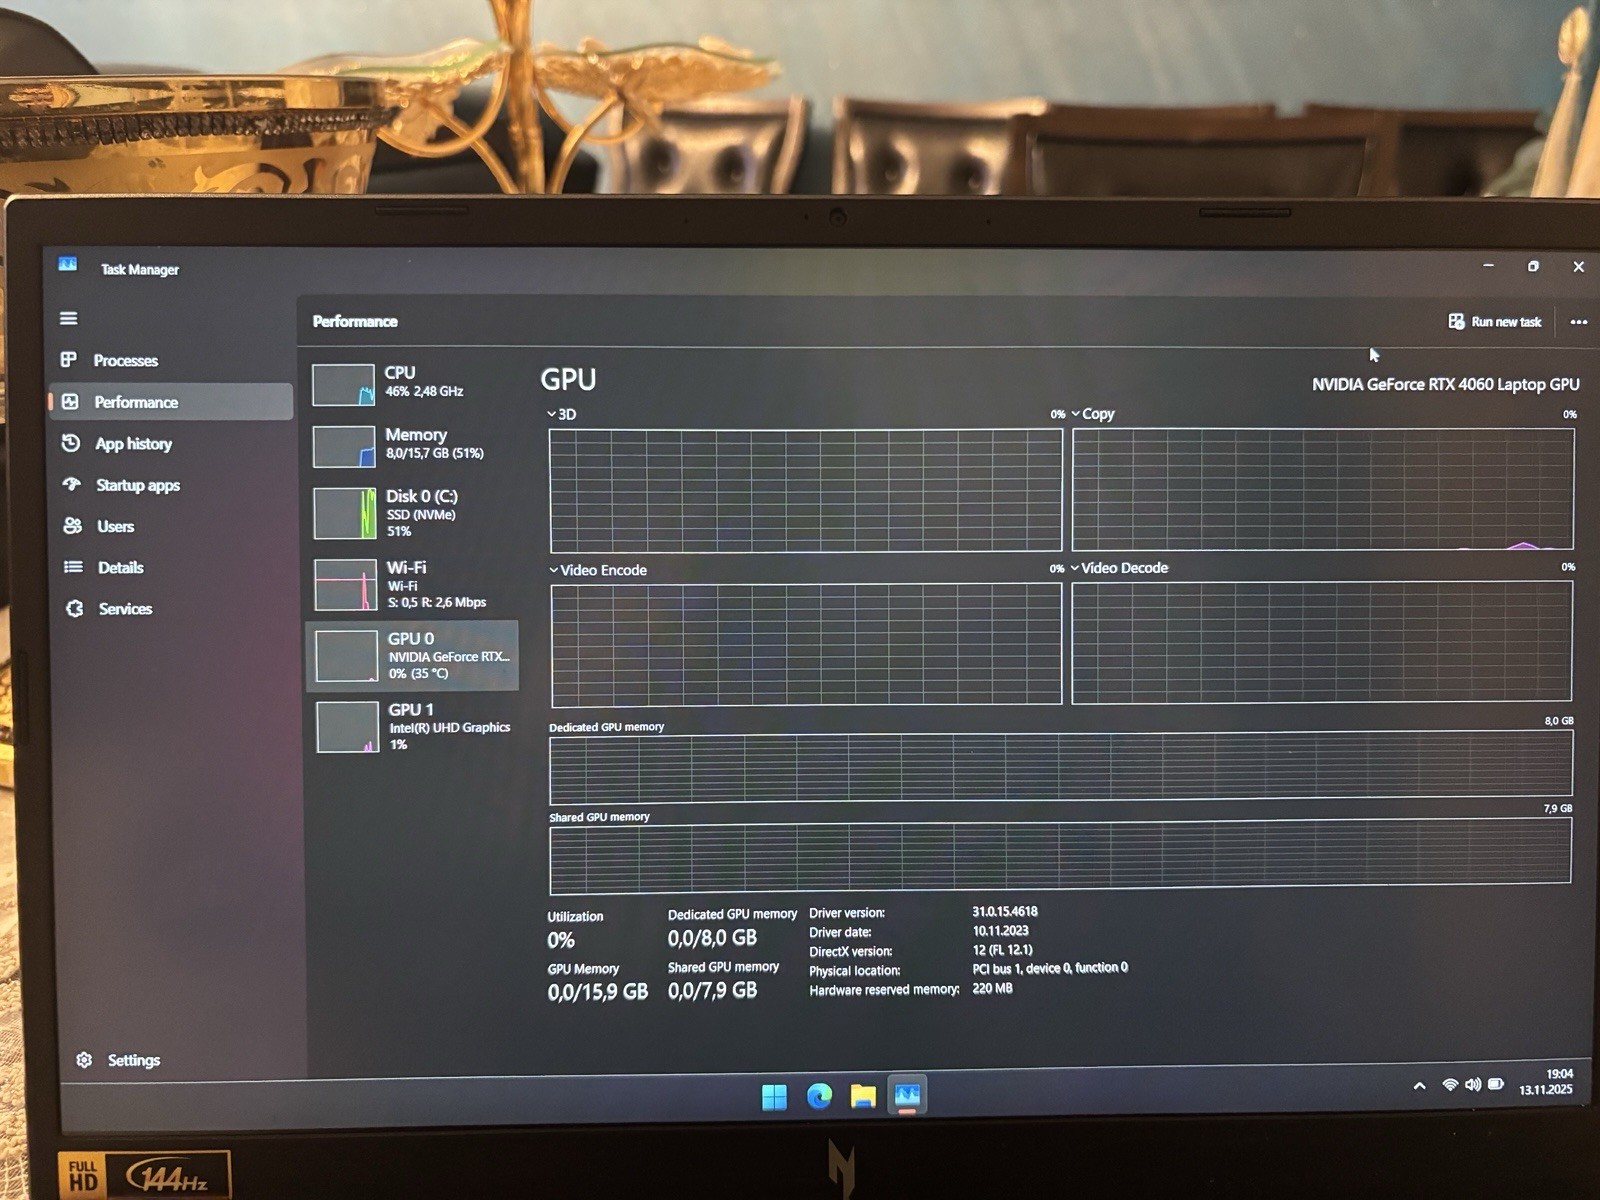Click Task Manager icon in taskbar
The height and width of the screenshot is (1200, 1600).
(x=907, y=1095)
